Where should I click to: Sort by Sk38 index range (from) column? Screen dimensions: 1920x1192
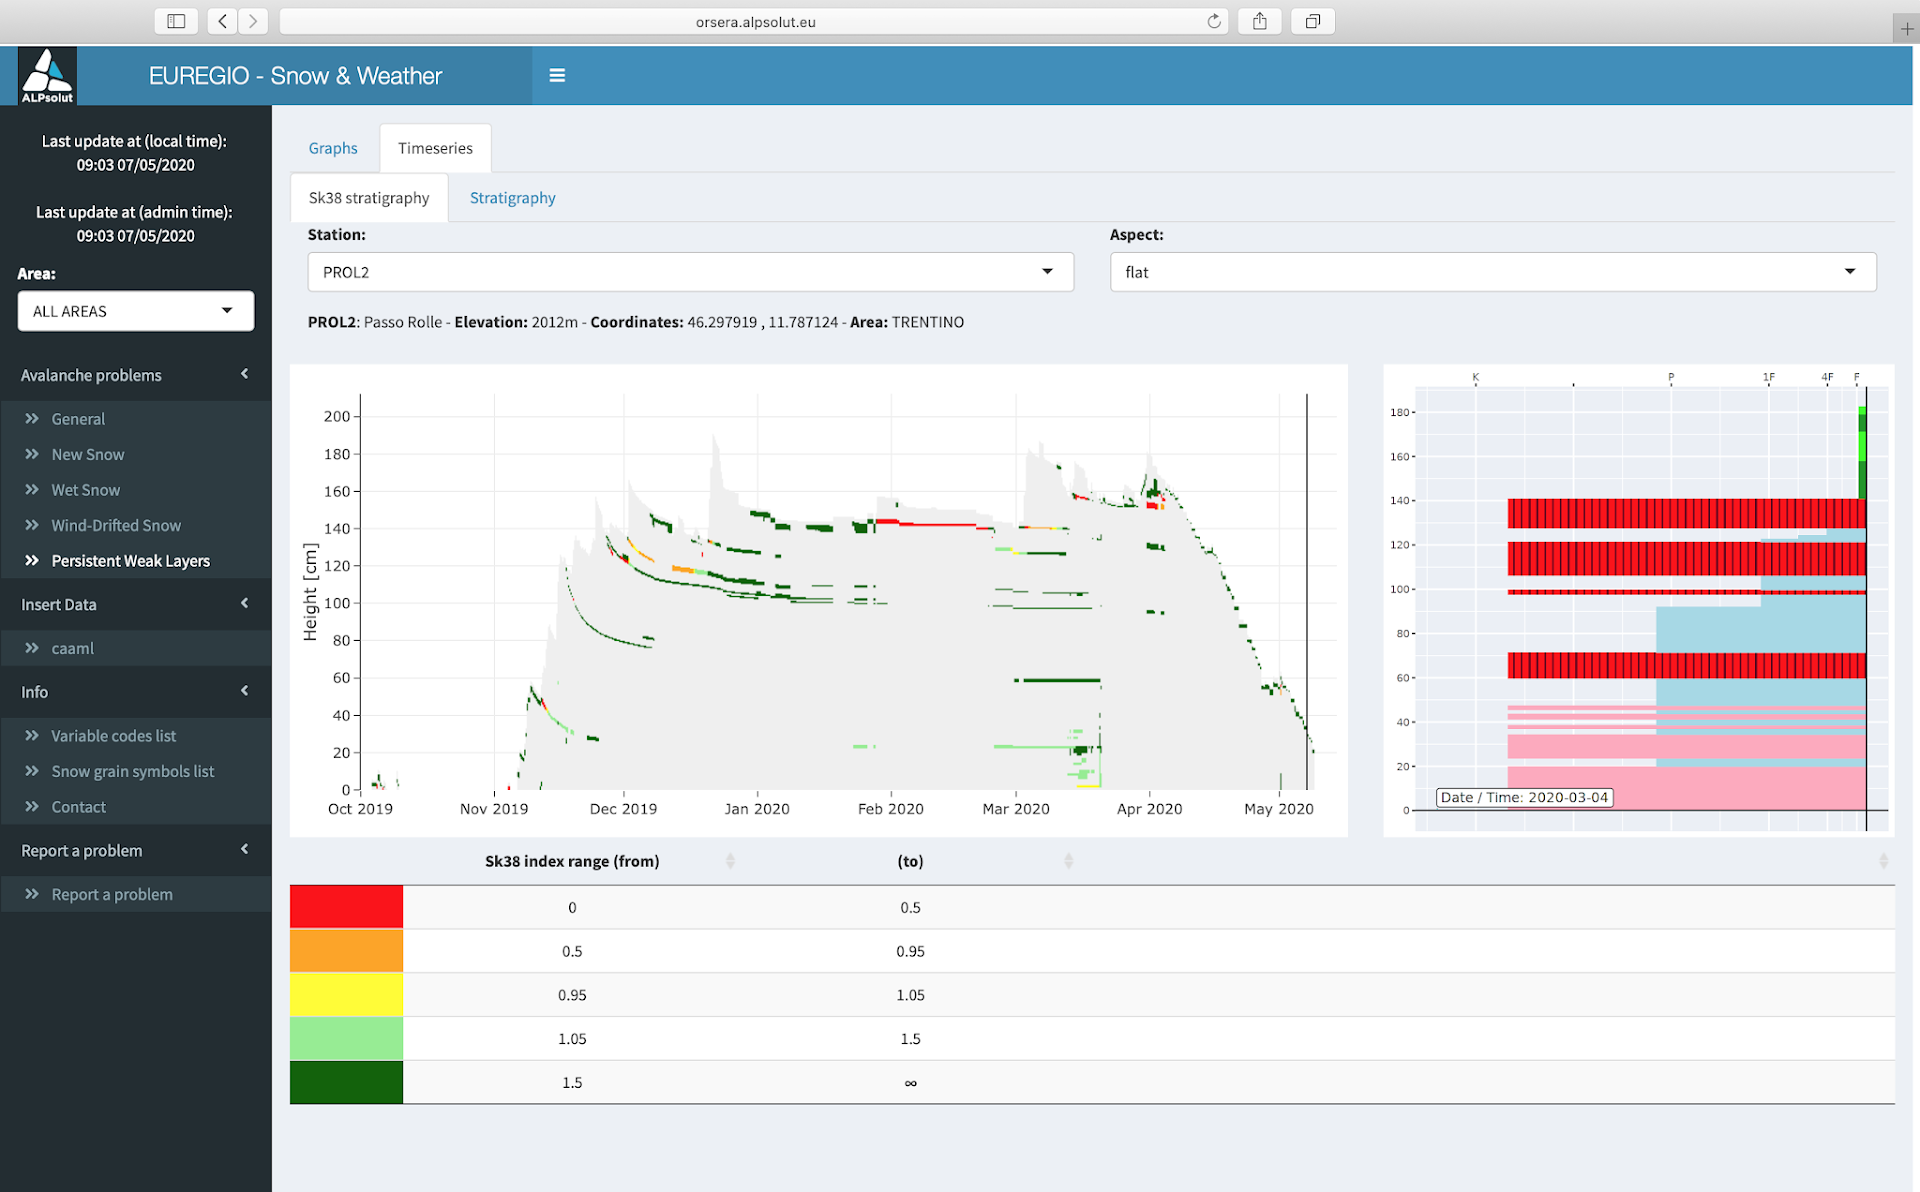click(x=730, y=861)
